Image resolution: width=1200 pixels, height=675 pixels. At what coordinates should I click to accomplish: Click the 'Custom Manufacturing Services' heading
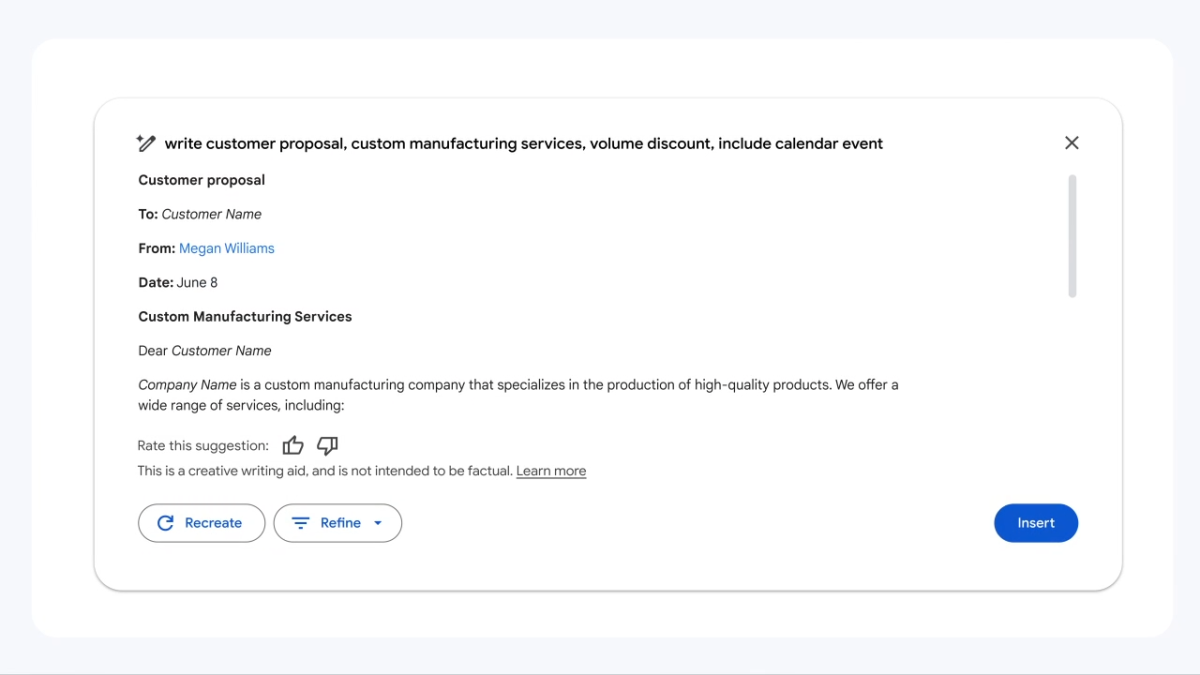tap(245, 317)
